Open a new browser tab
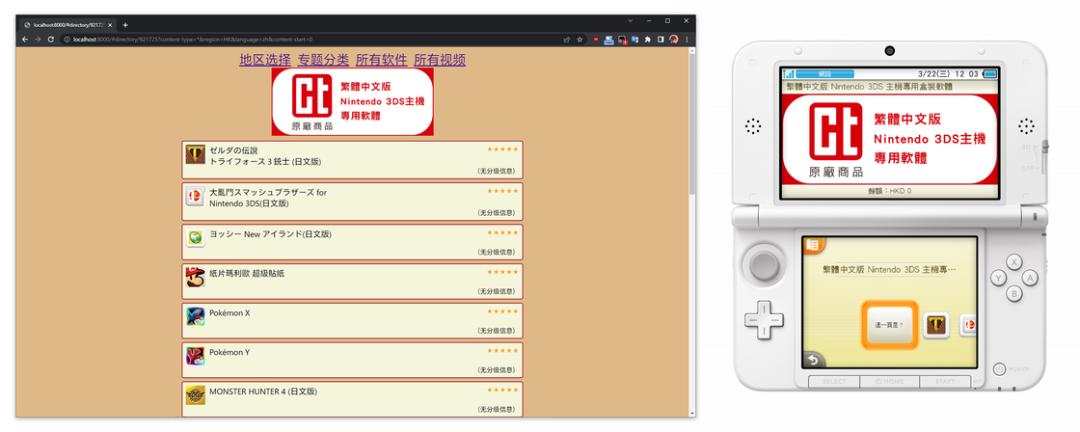Screen dimensions: 1080x432 click(125, 25)
